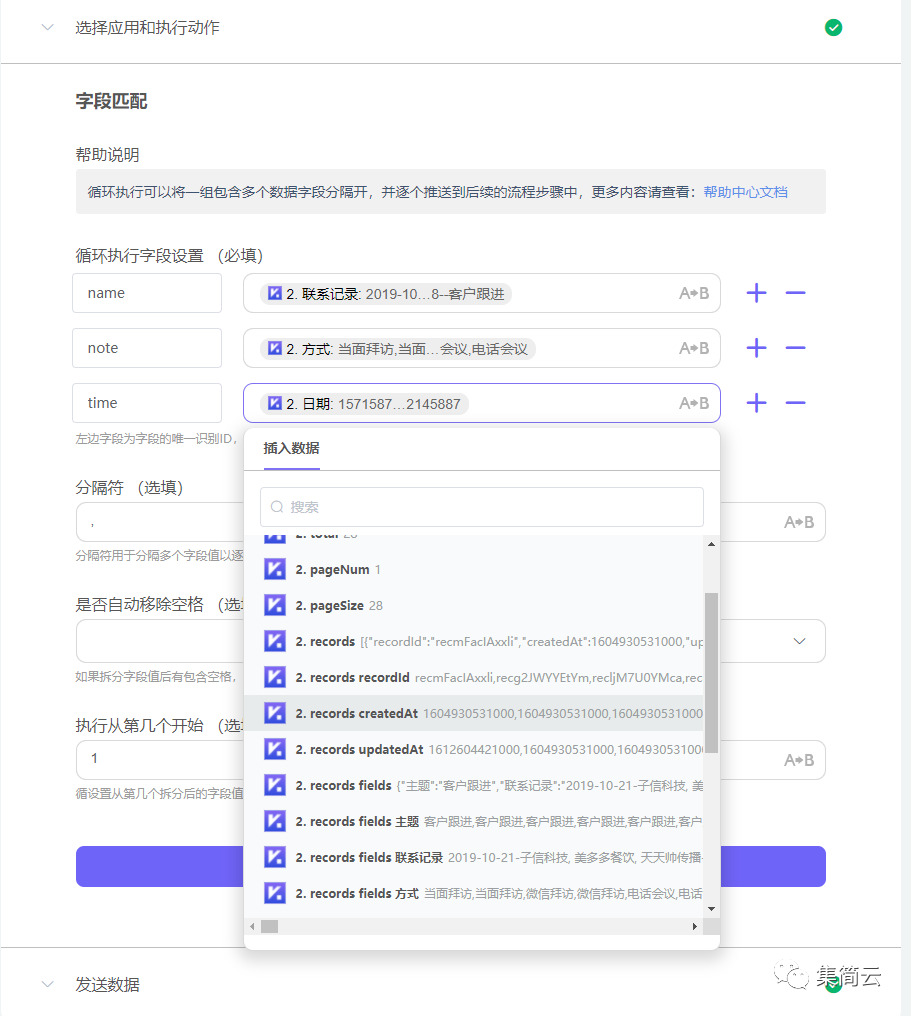Add a field after the time row
This screenshot has height=1016, width=911.
756,403
